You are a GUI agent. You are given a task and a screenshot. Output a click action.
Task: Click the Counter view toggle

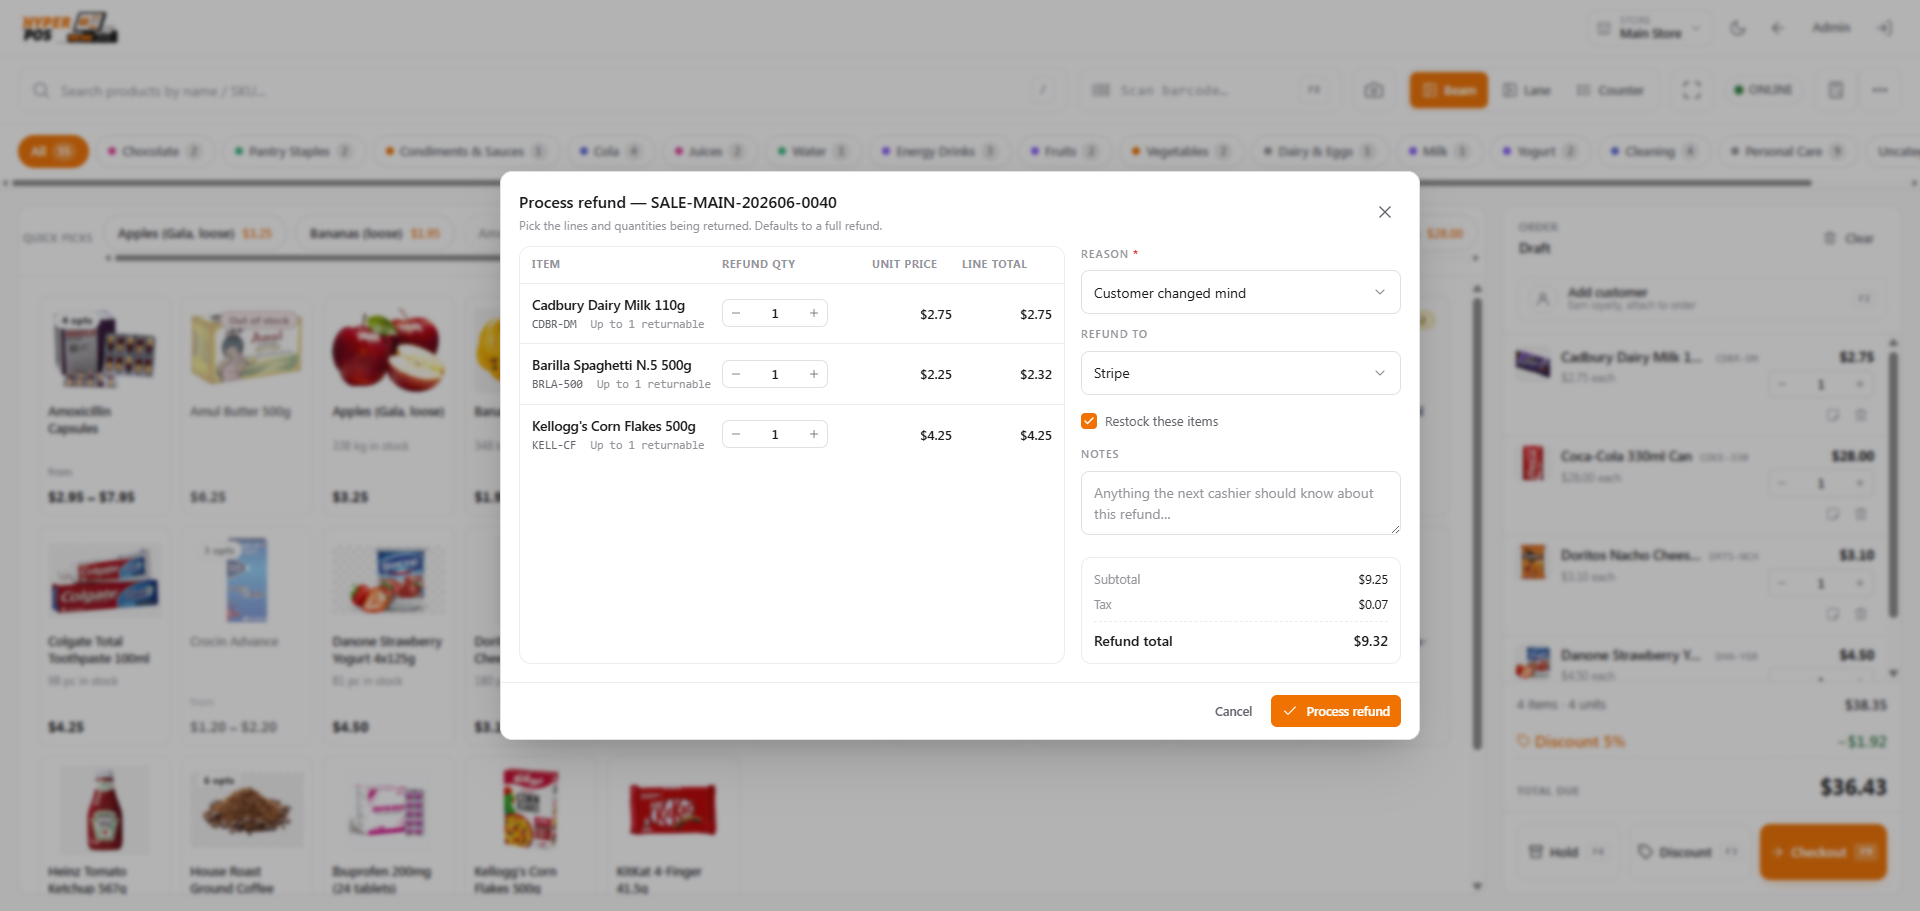pos(1610,90)
